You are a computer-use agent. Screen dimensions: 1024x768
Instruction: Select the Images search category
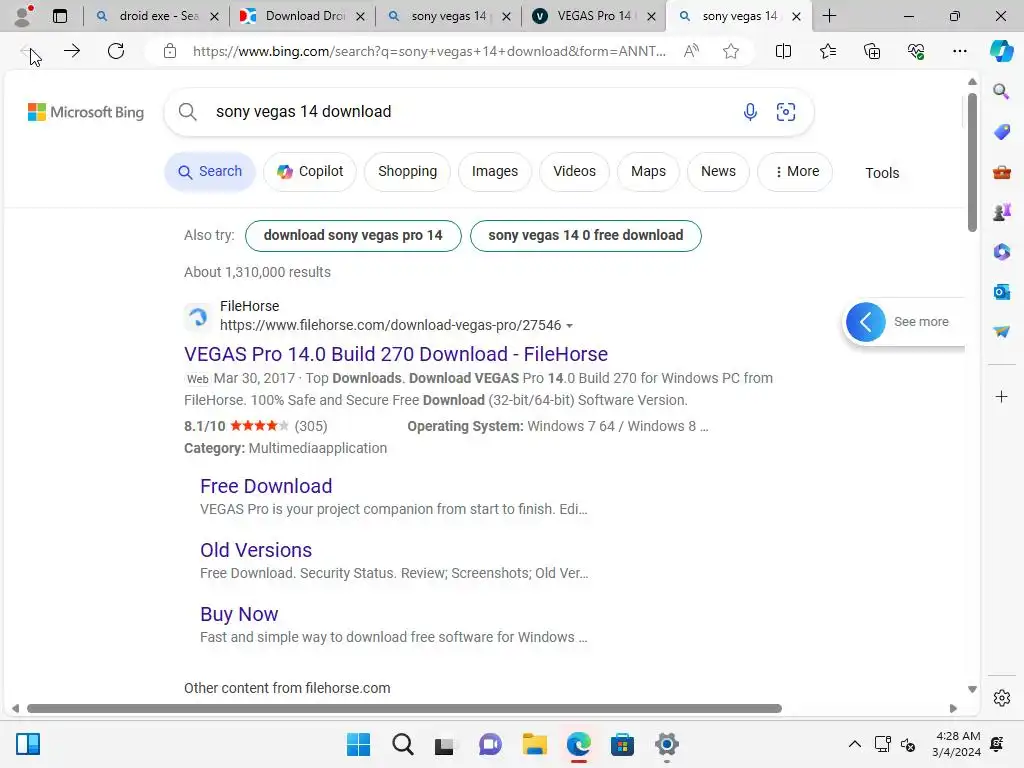[495, 172]
